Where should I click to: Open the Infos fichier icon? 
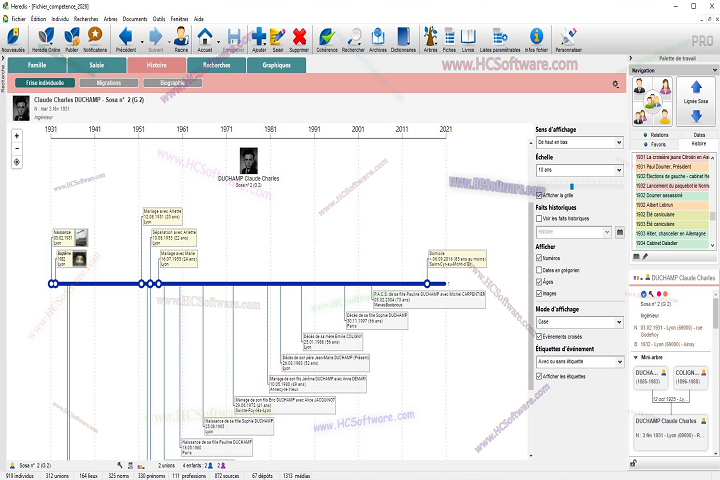pos(537,37)
